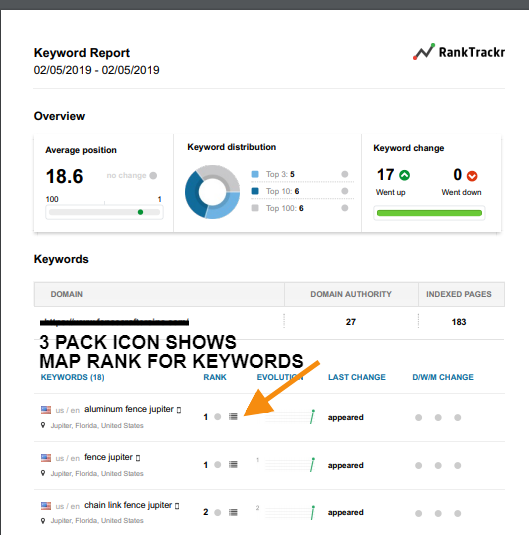This screenshot has height=535, width=529.
Task: Click the Top 3: 5 legend text
Action: tap(280, 174)
